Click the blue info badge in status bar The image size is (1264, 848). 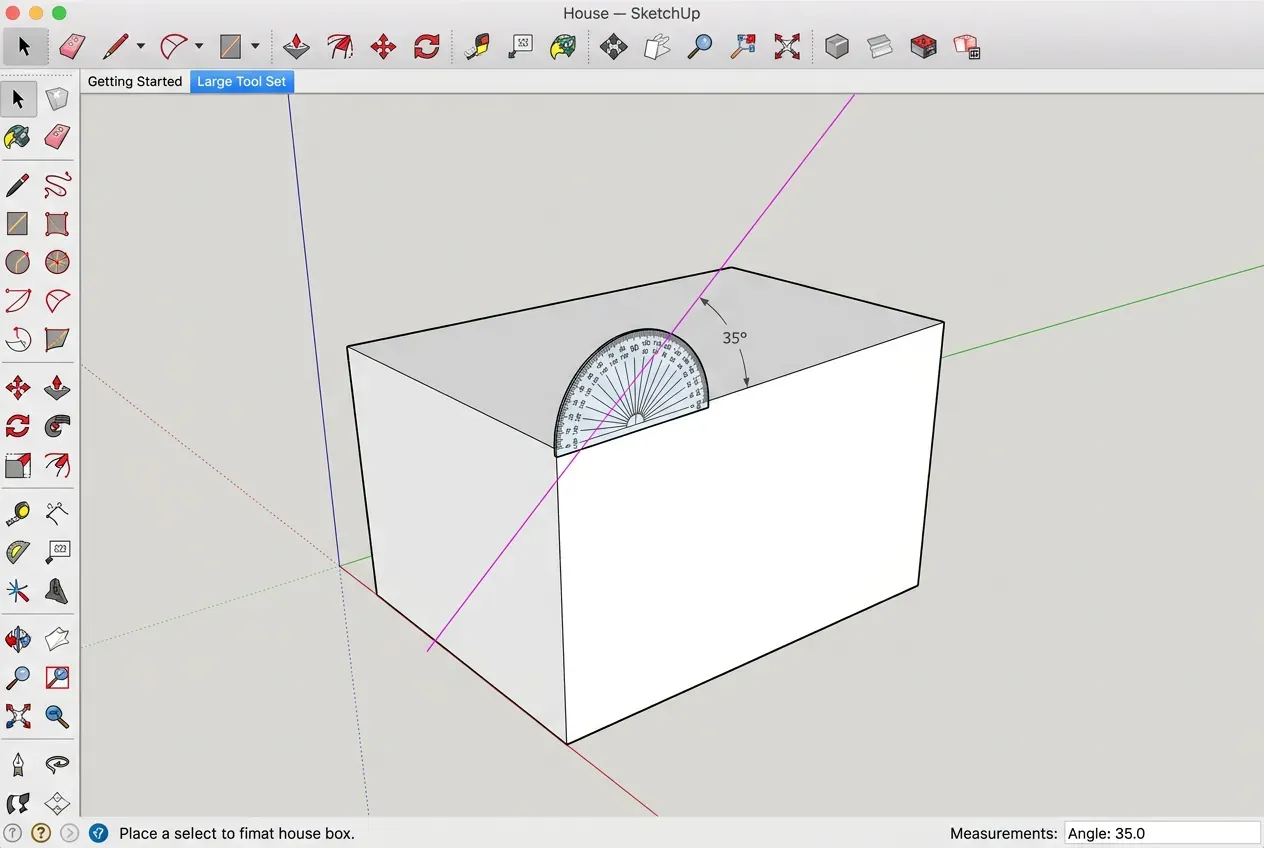coord(98,832)
